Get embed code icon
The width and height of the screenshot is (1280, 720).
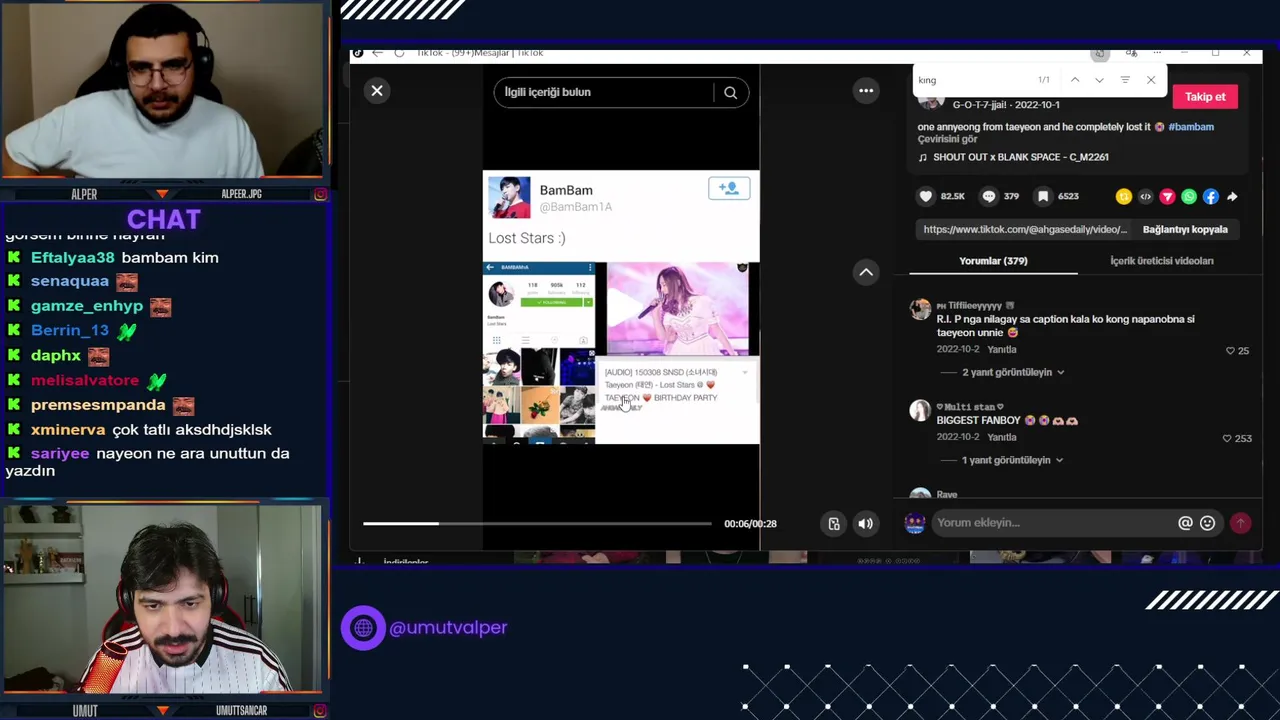[x=1146, y=197]
